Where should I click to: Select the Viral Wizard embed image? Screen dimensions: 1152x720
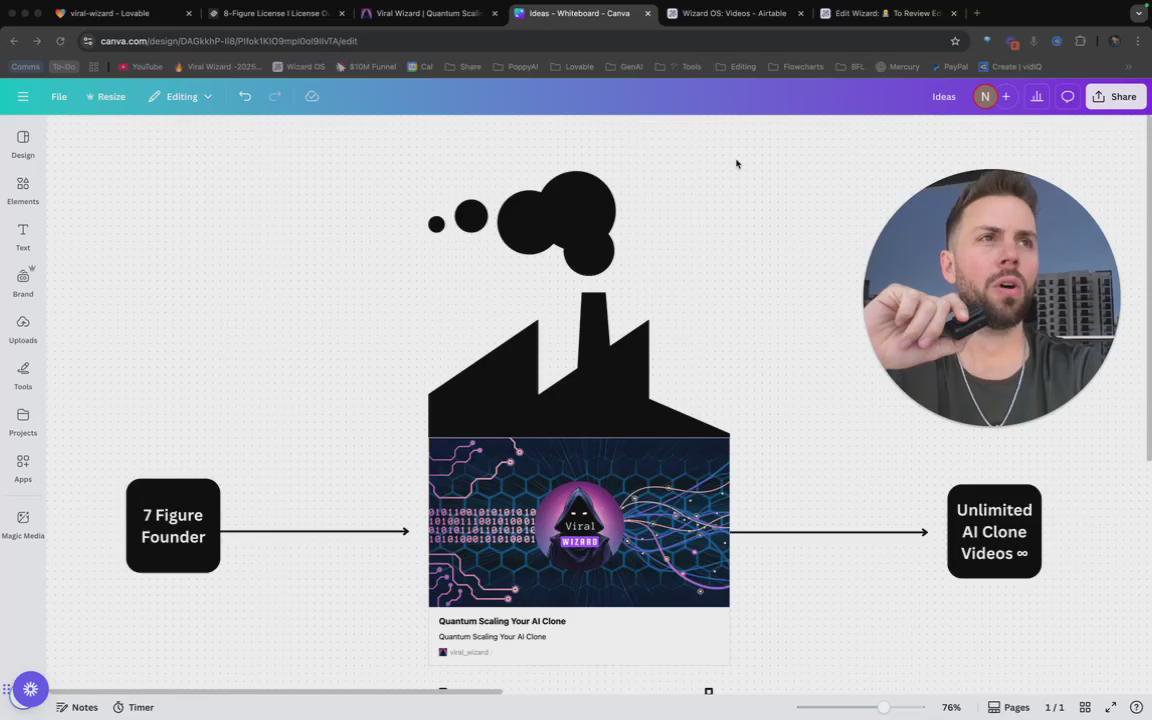click(579, 522)
